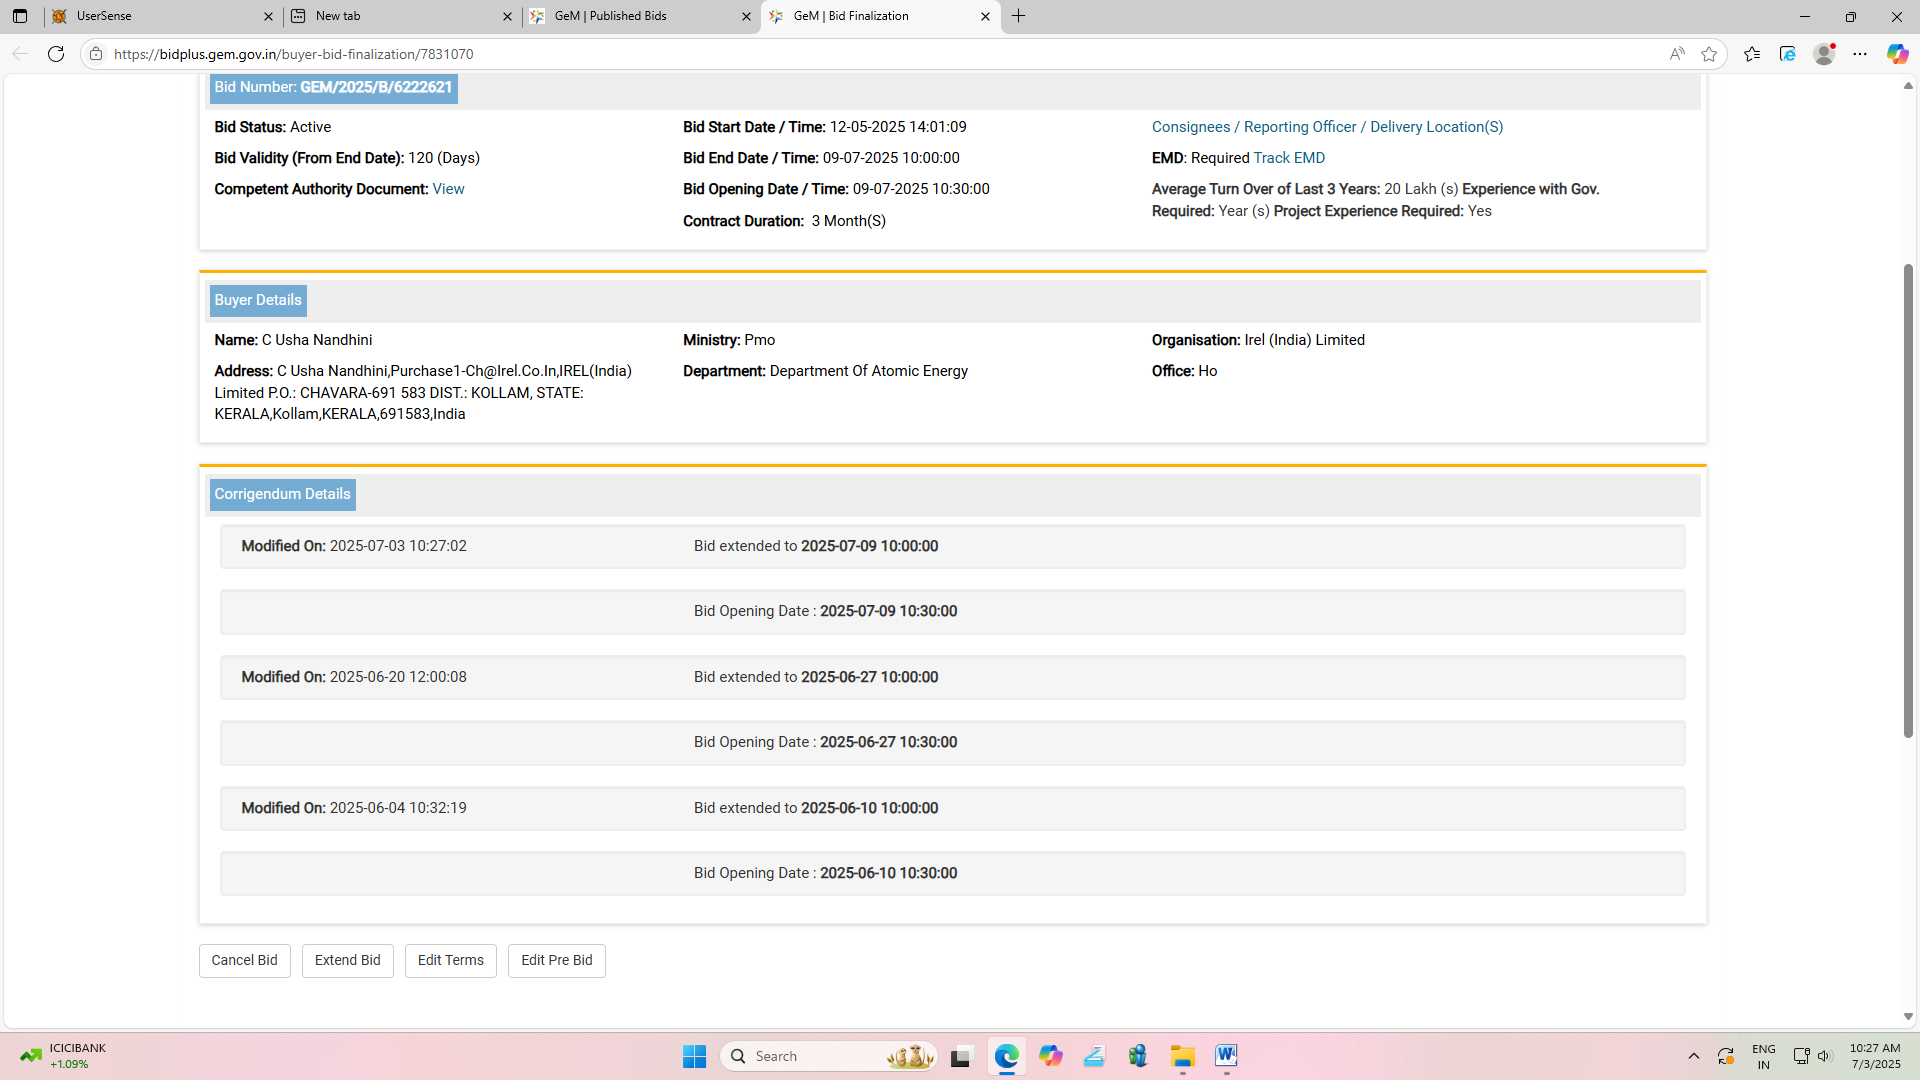Screen dimensions: 1920x1080
Task: Click ENG IN language indicator
Action: 1764,1056
